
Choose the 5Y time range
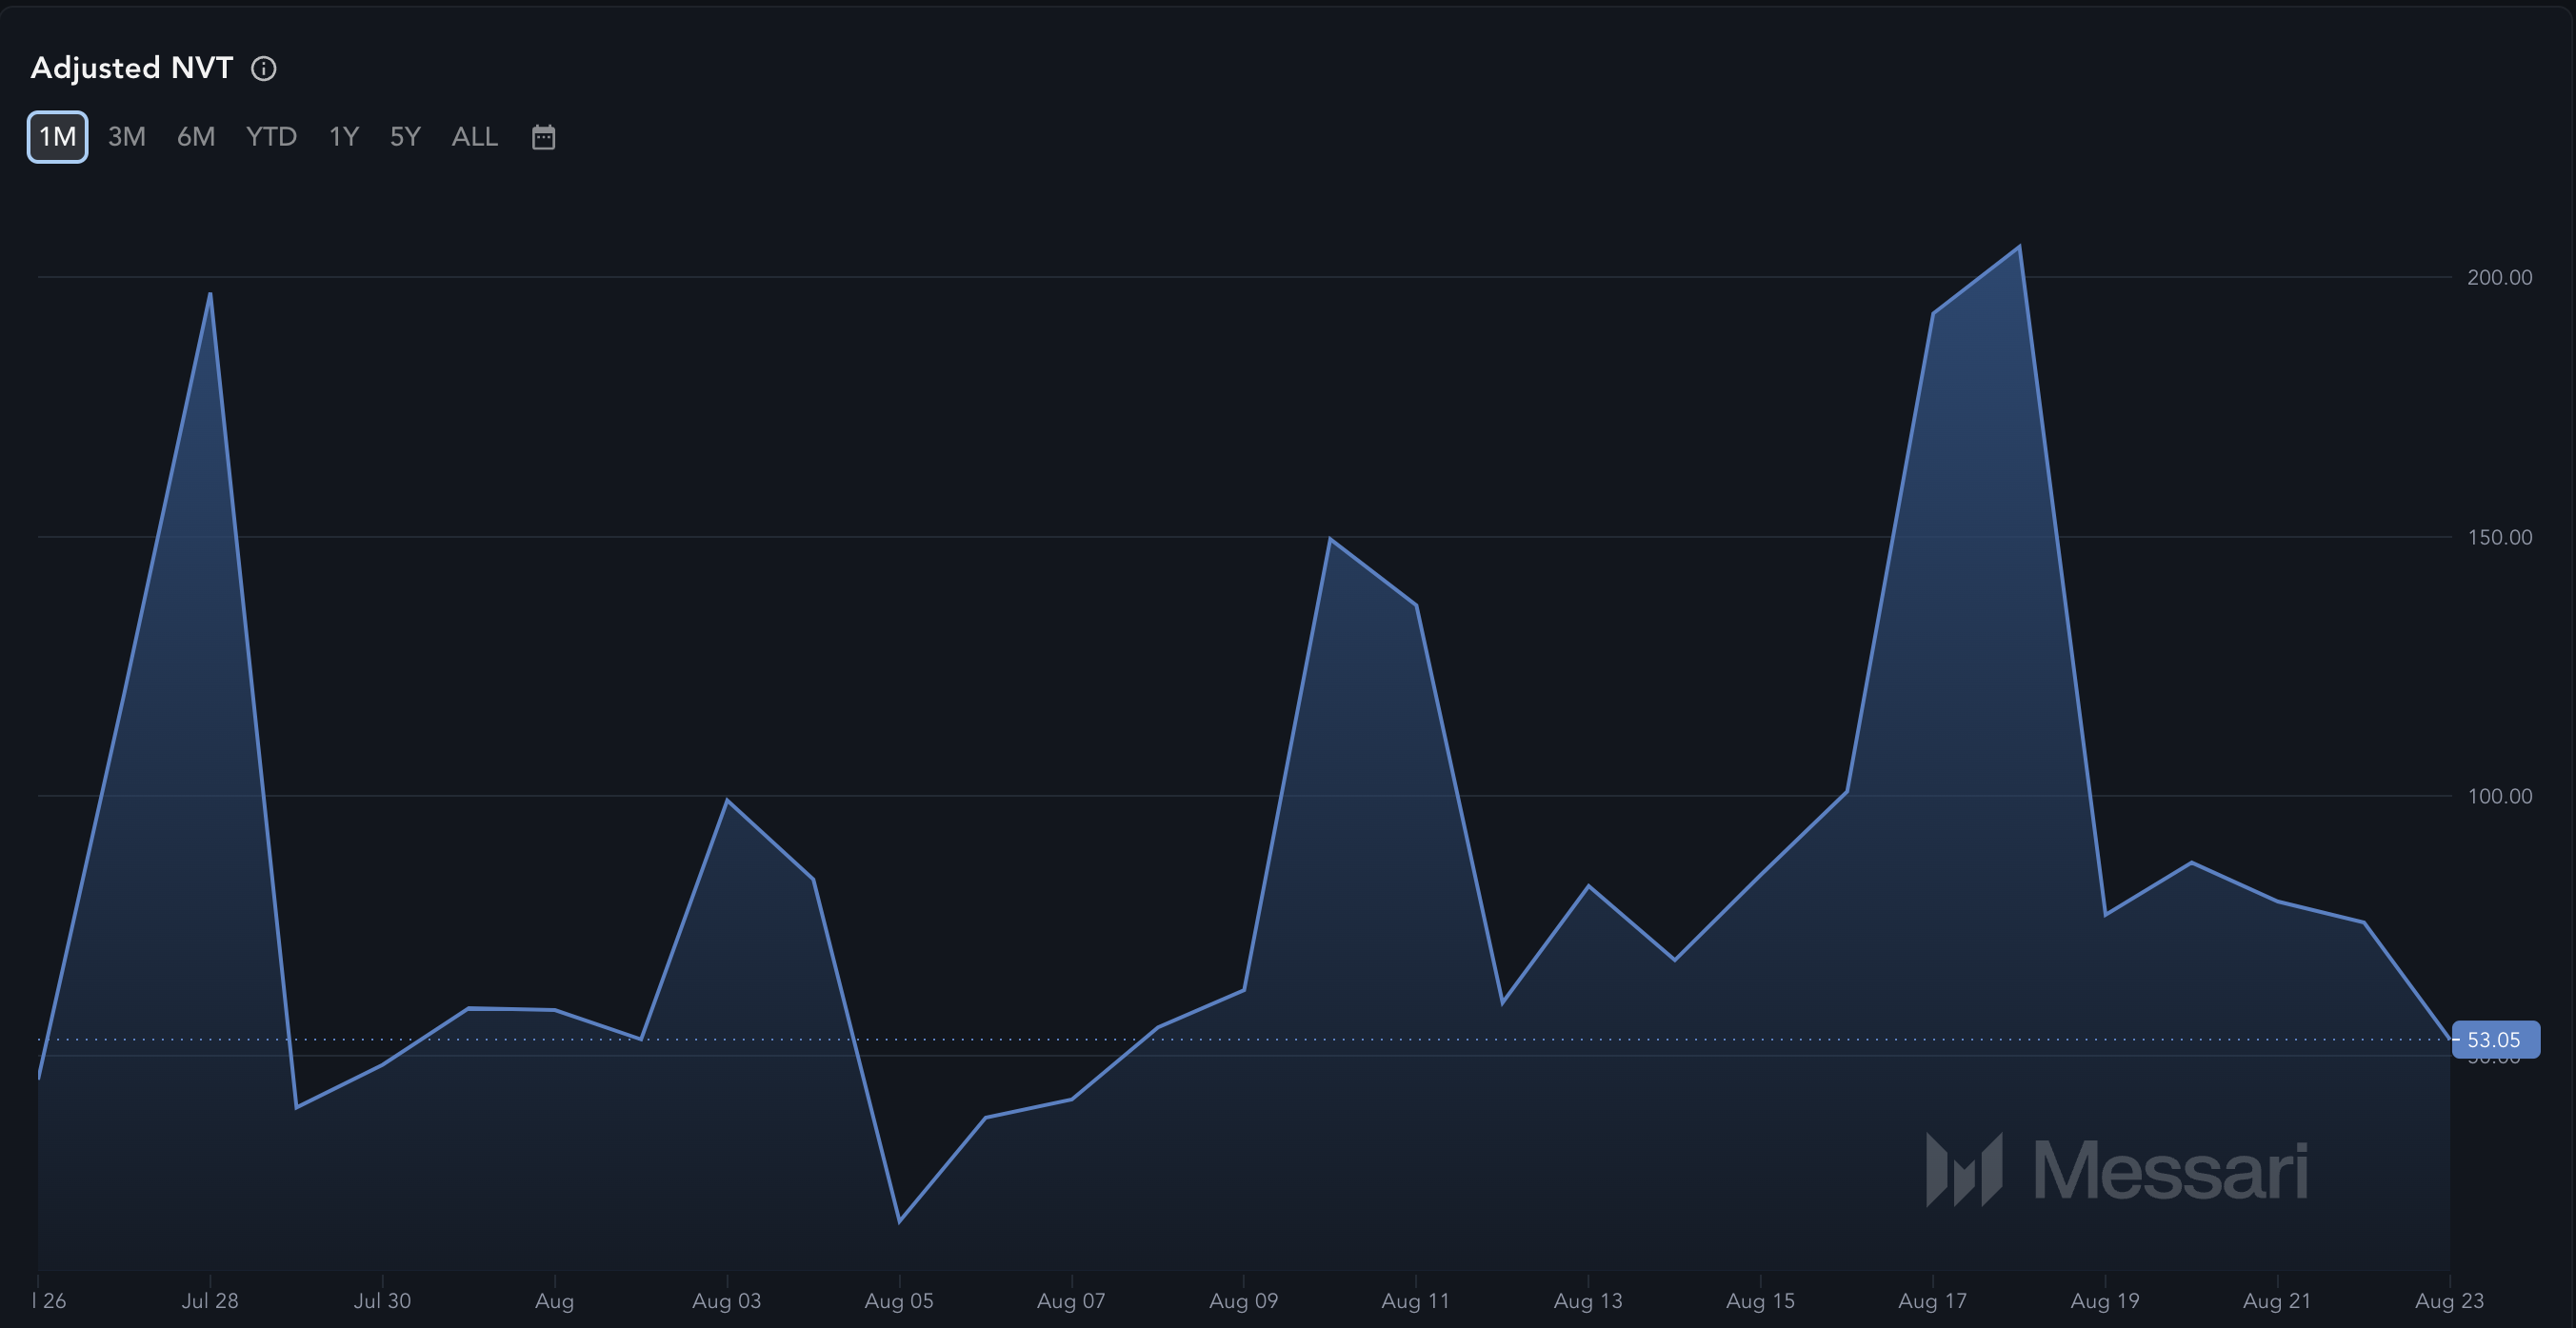click(405, 137)
